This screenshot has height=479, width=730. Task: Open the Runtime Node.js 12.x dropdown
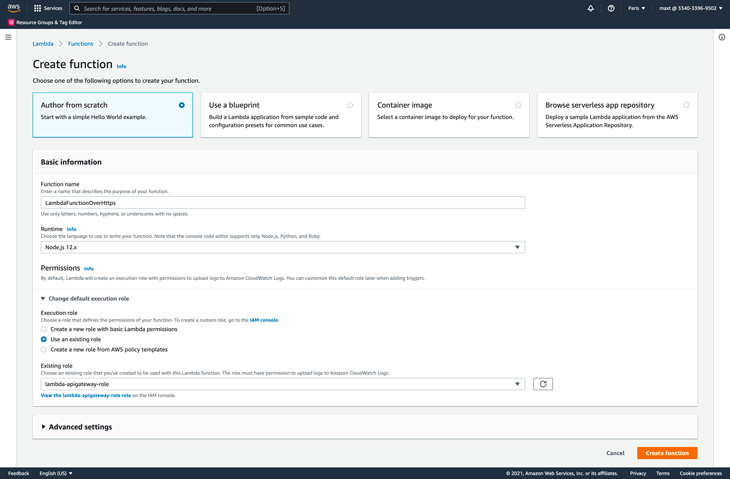[283, 247]
